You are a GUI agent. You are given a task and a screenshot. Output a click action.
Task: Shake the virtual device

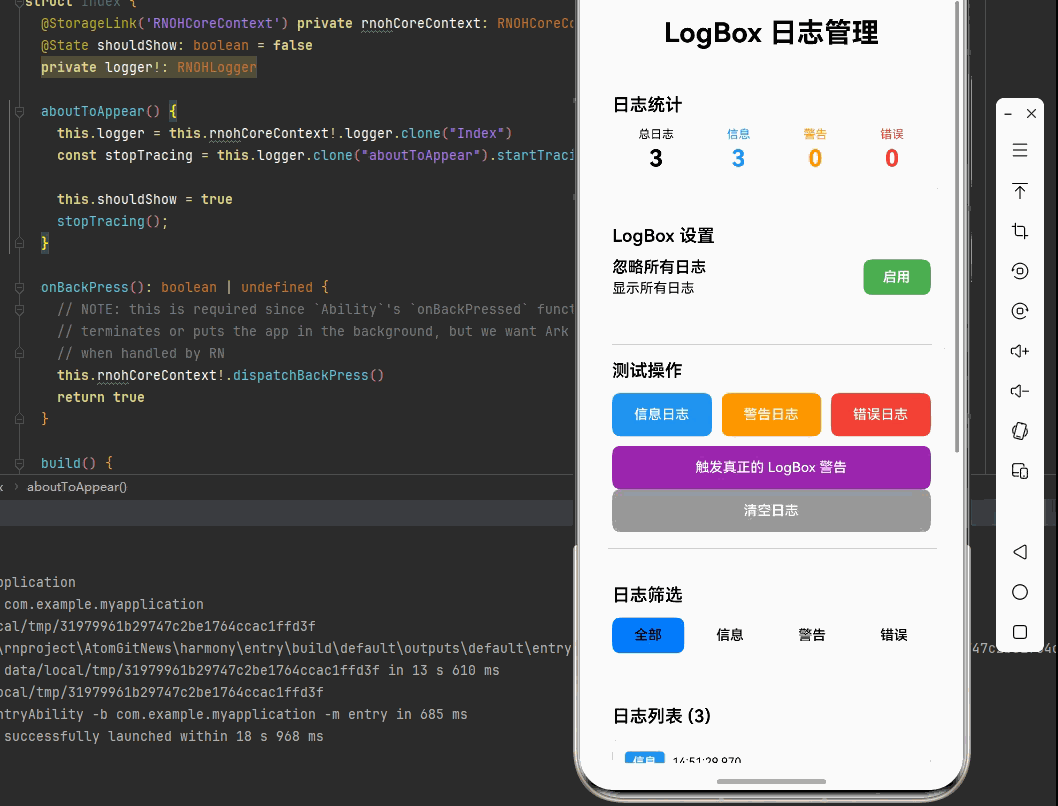coord(1020,431)
